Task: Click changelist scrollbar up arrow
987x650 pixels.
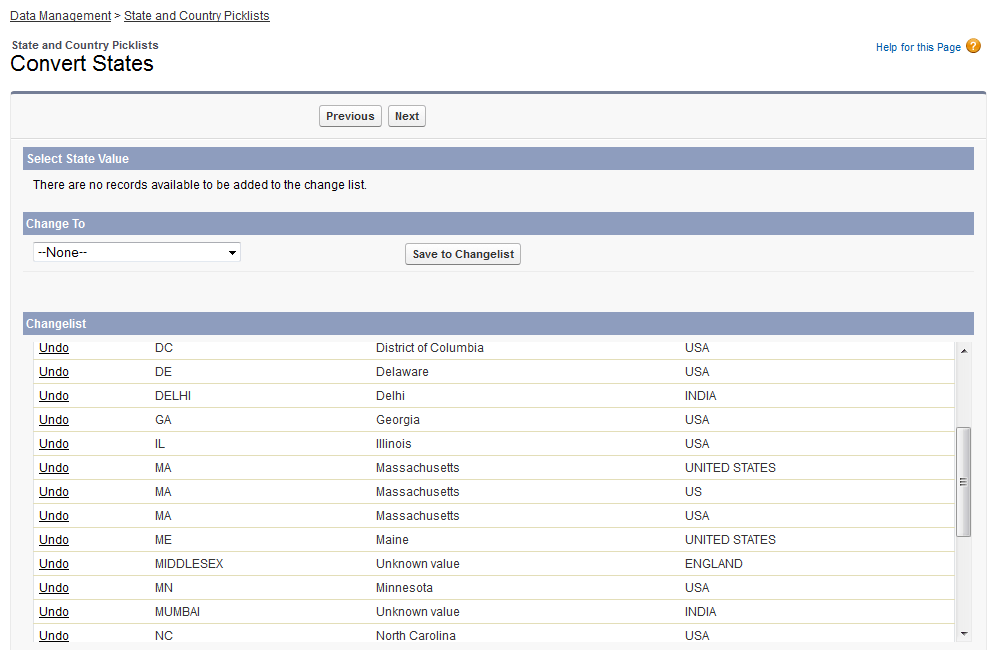Action: pyautogui.click(x=964, y=351)
